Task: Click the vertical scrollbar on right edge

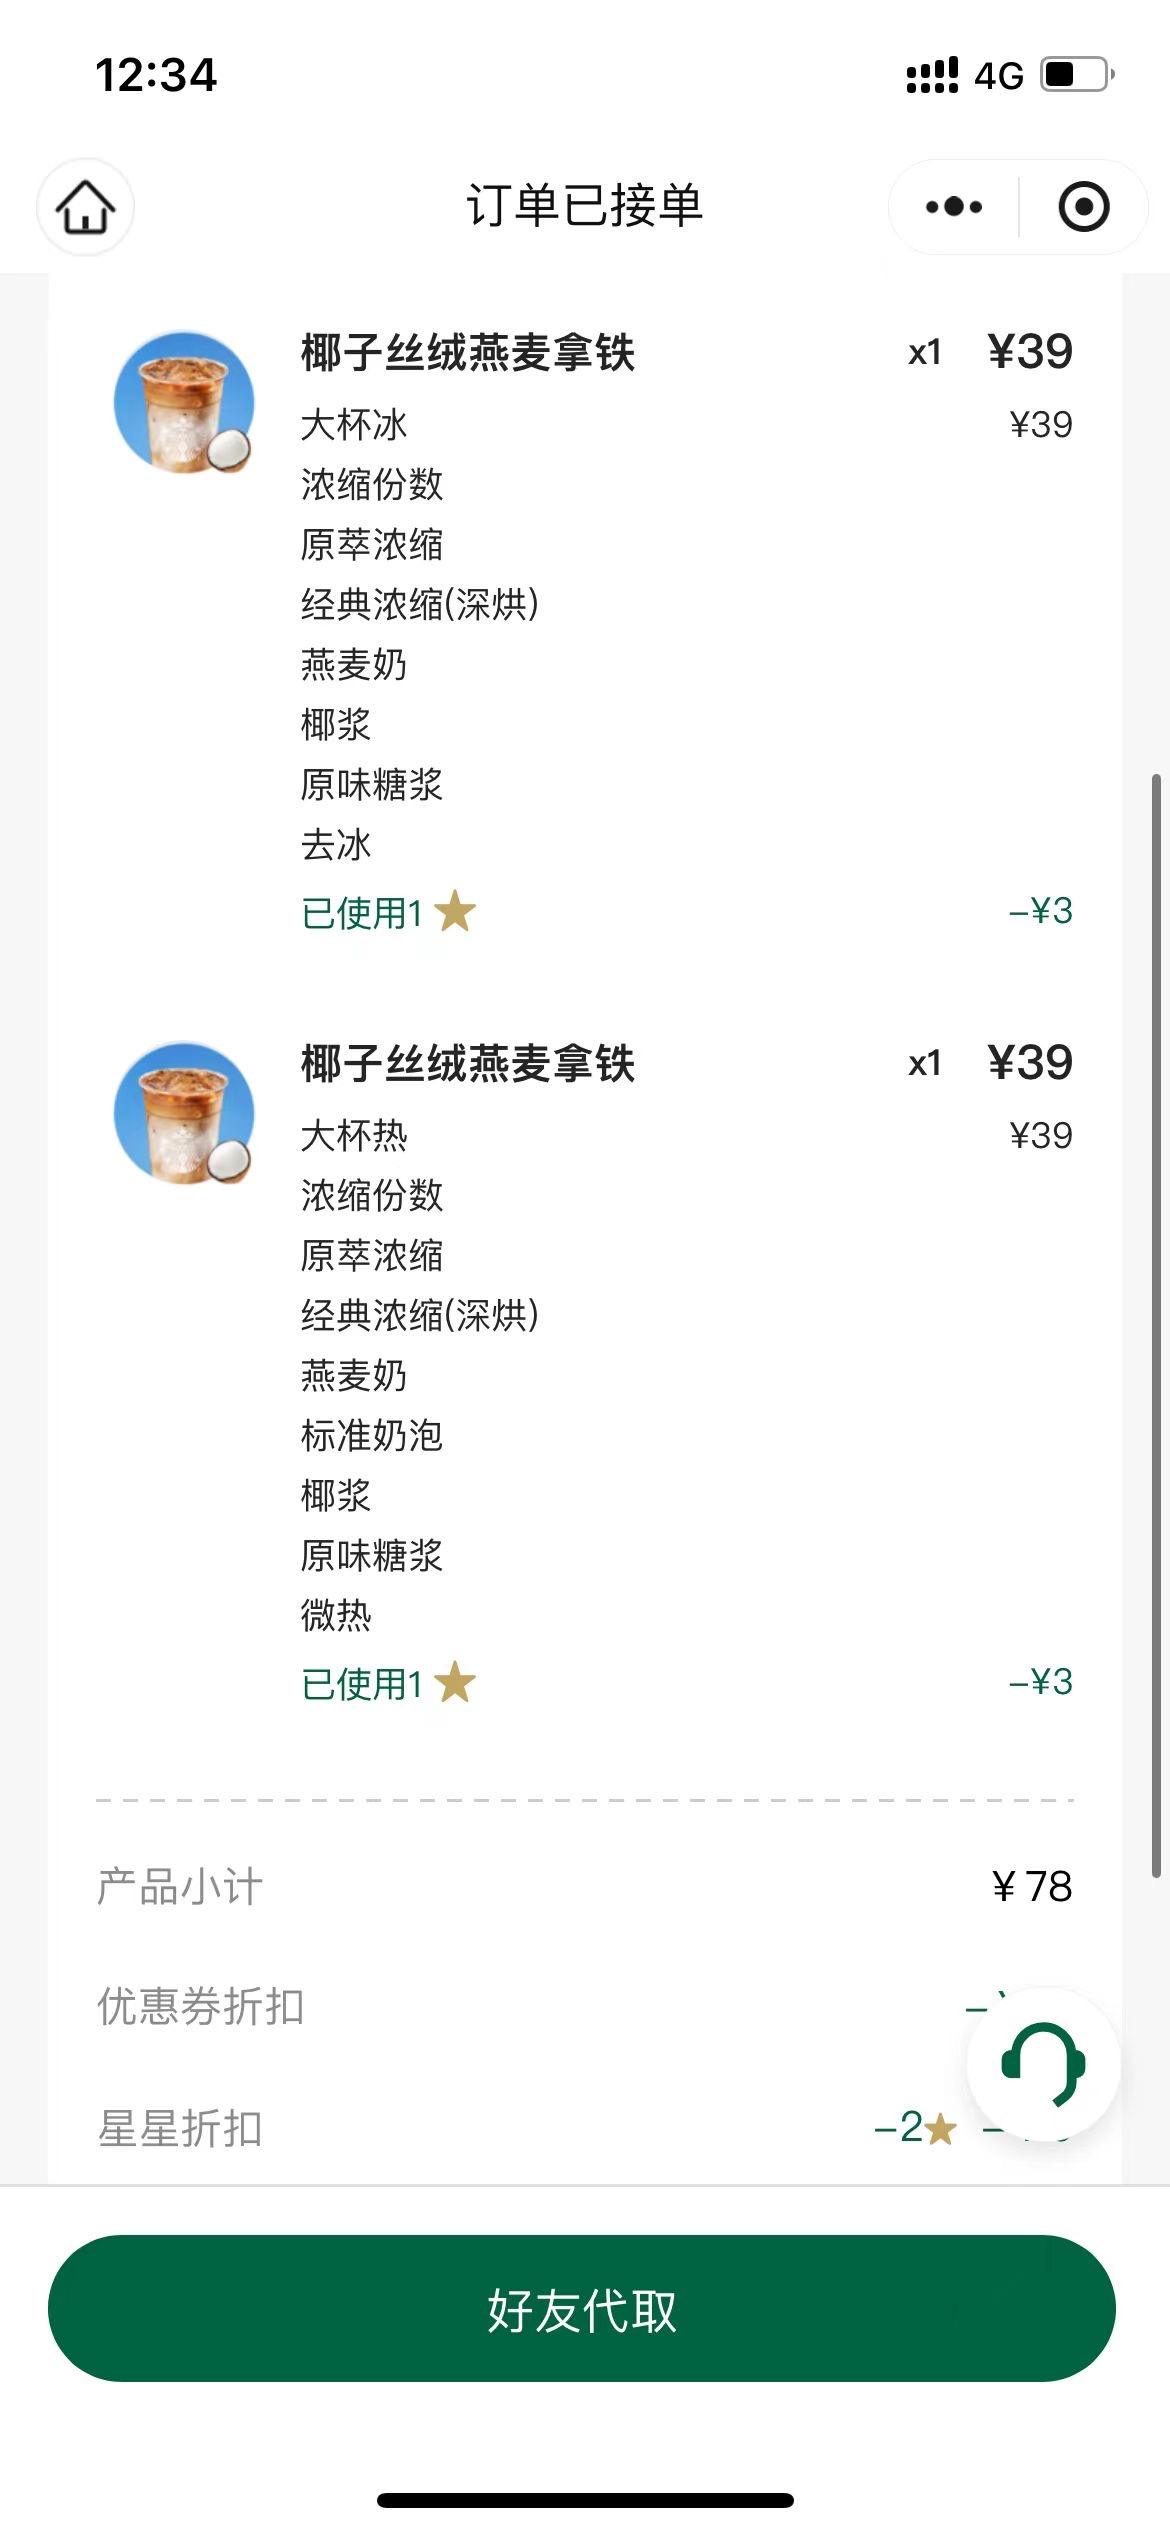Action: (x=1156, y=1326)
